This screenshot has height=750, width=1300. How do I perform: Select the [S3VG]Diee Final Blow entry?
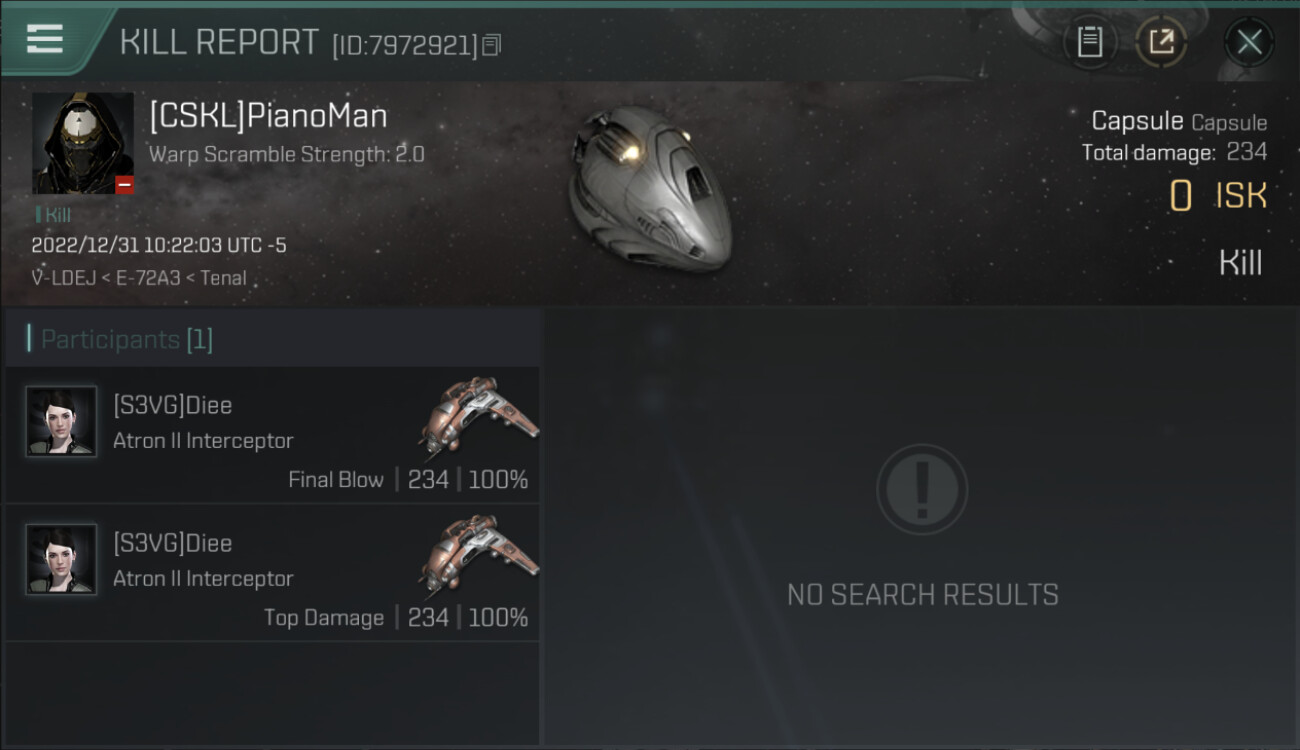tap(273, 435)
